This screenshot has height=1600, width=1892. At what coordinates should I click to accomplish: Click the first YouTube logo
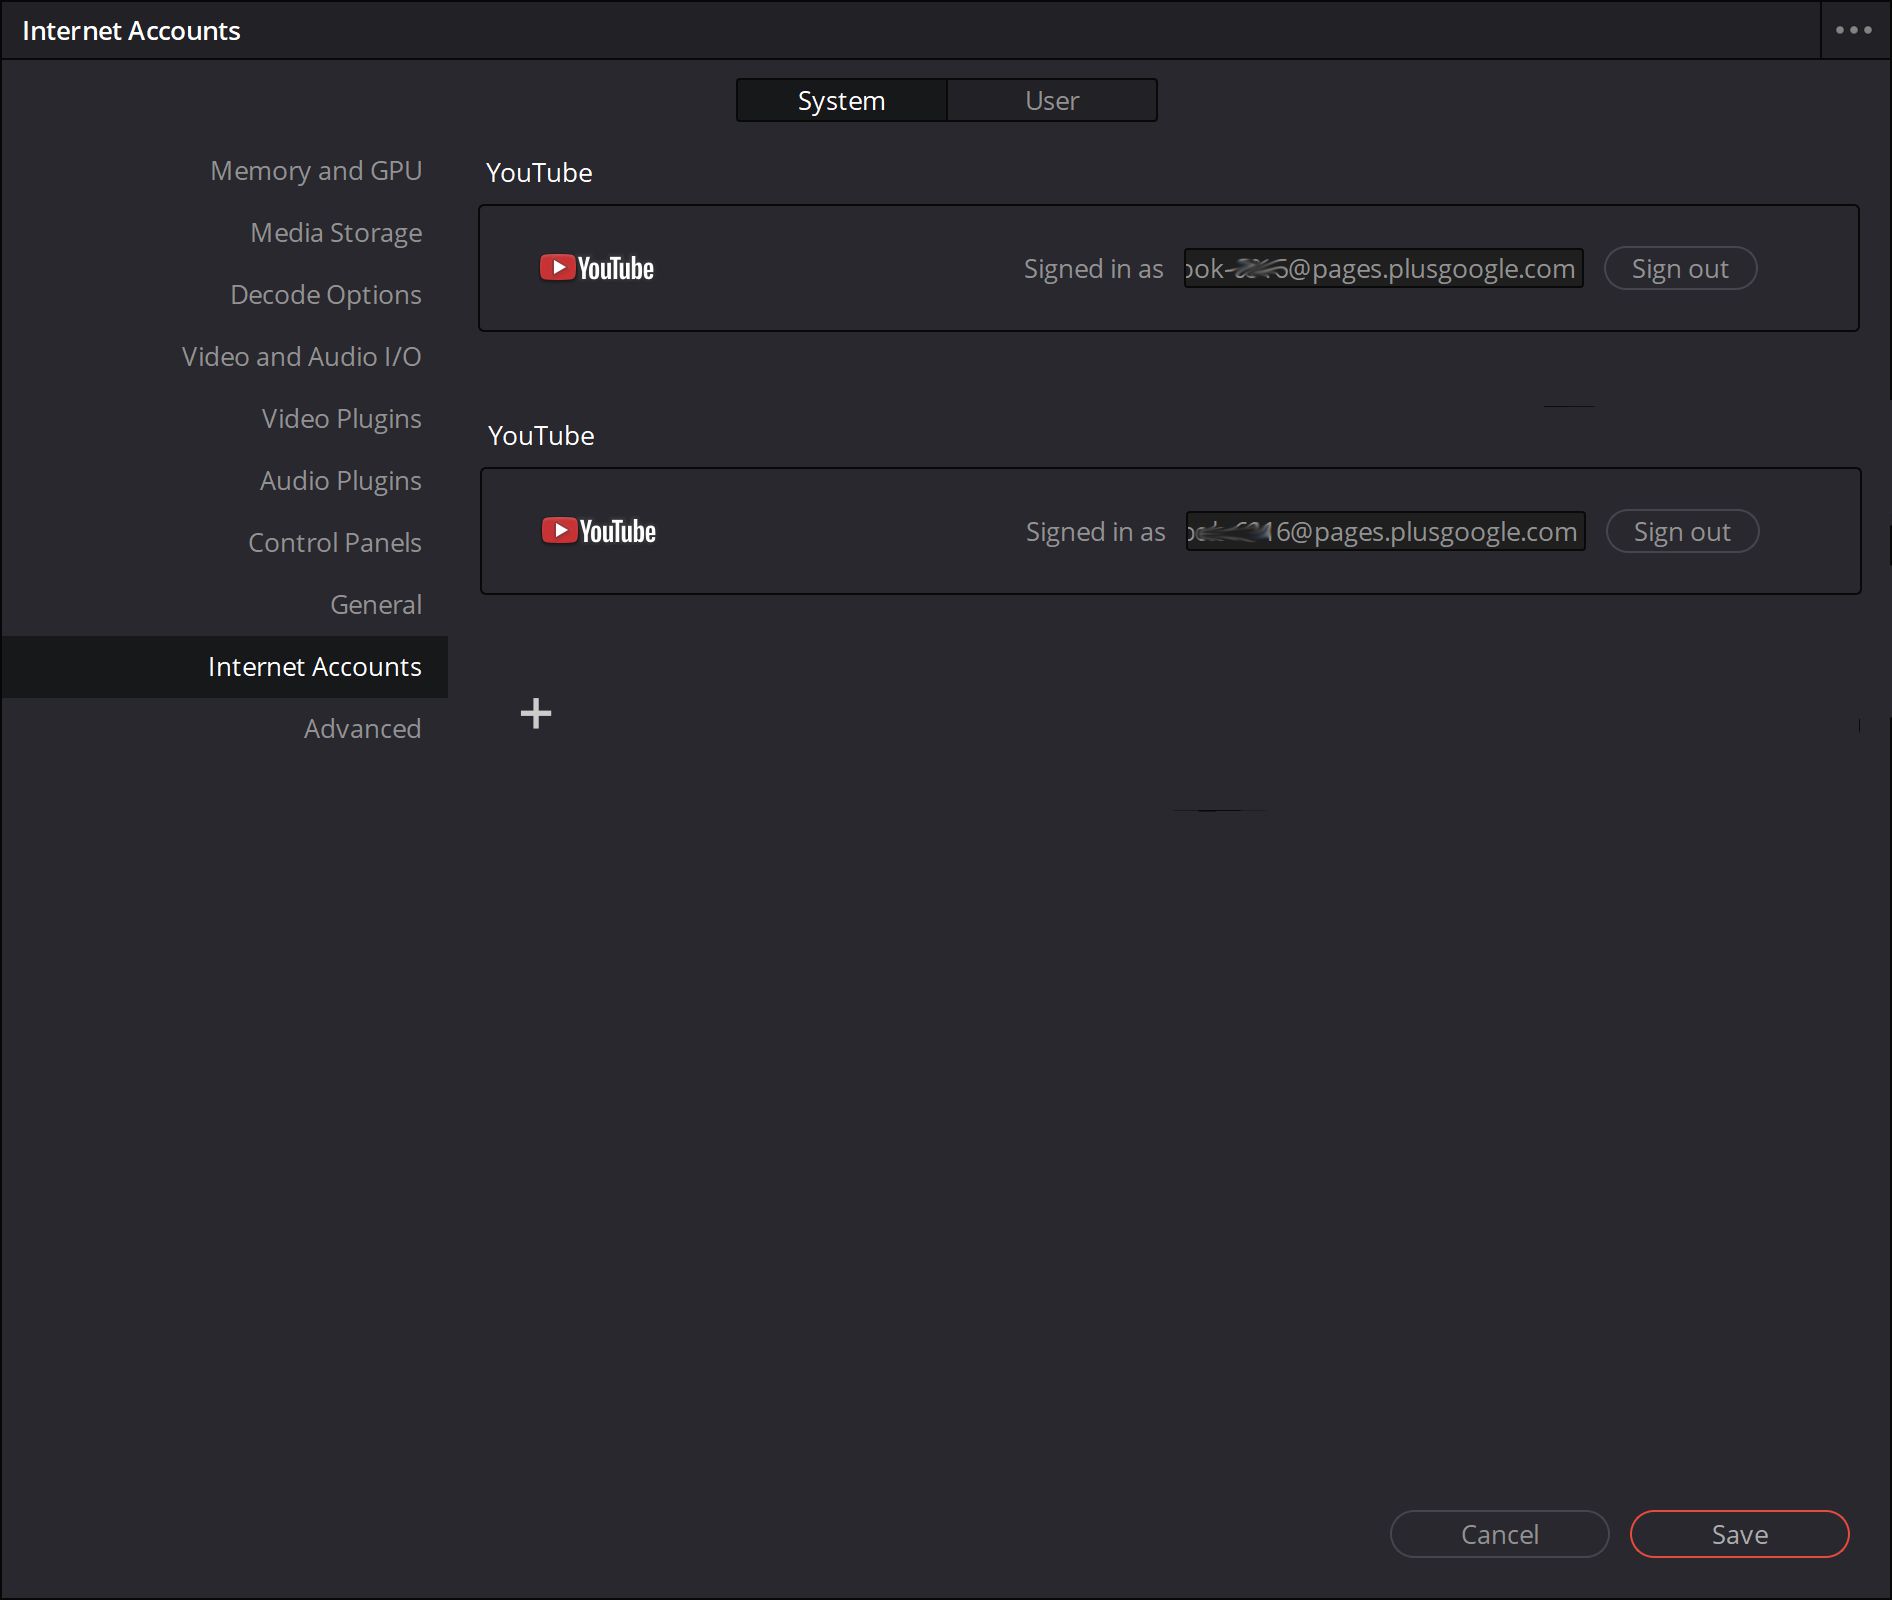pos(597,268)
